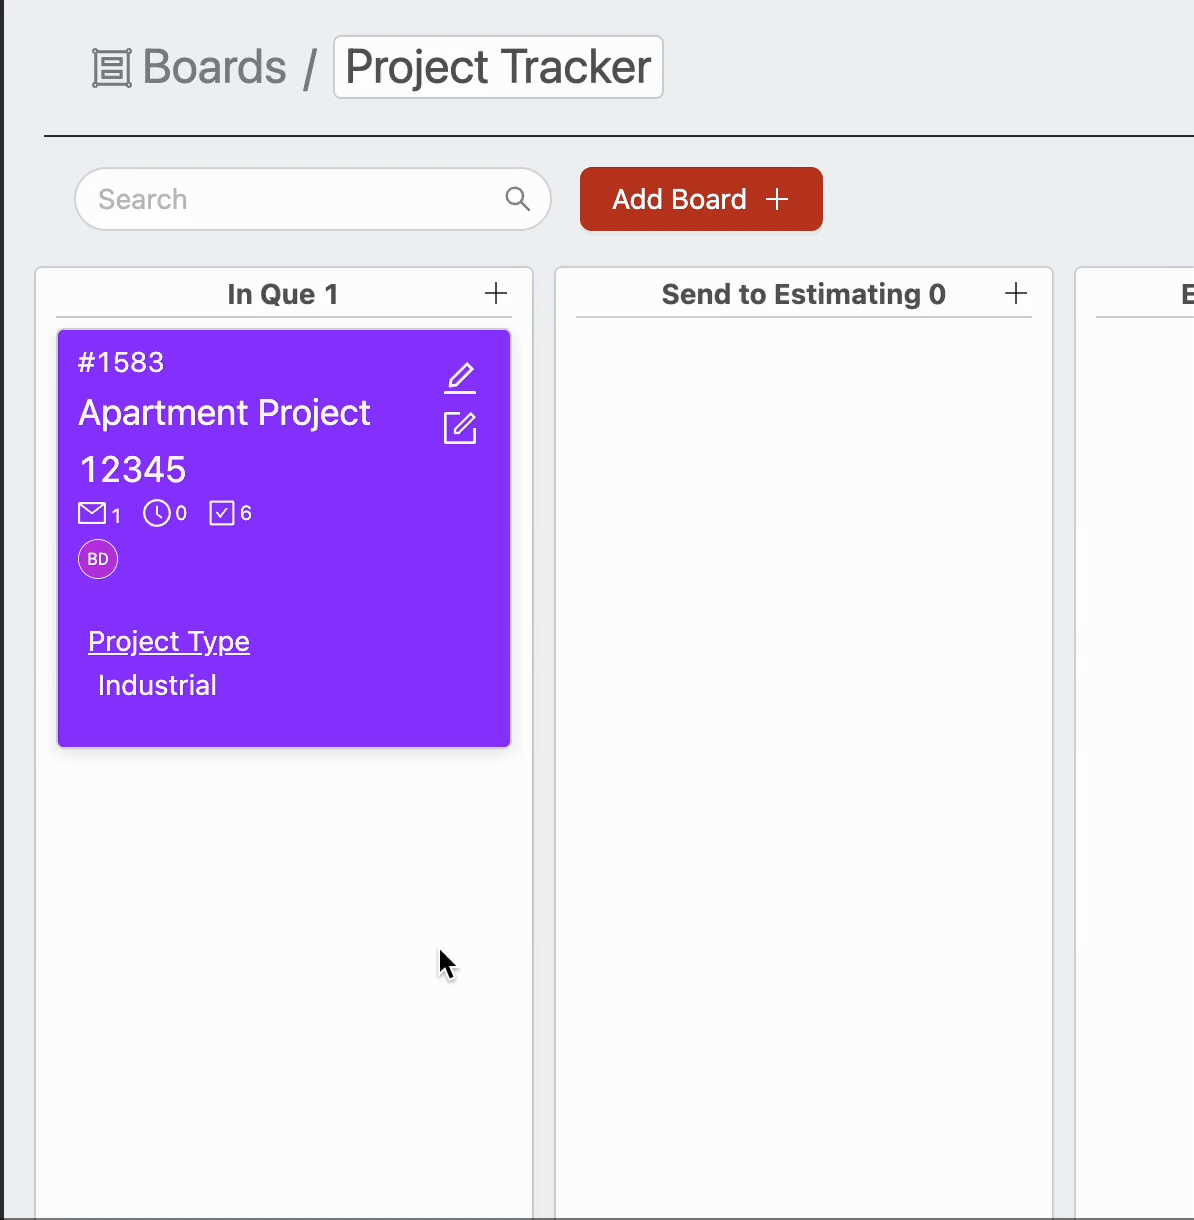
Task: Click the magnifier search icon
Action: click(x=517, y=199)
